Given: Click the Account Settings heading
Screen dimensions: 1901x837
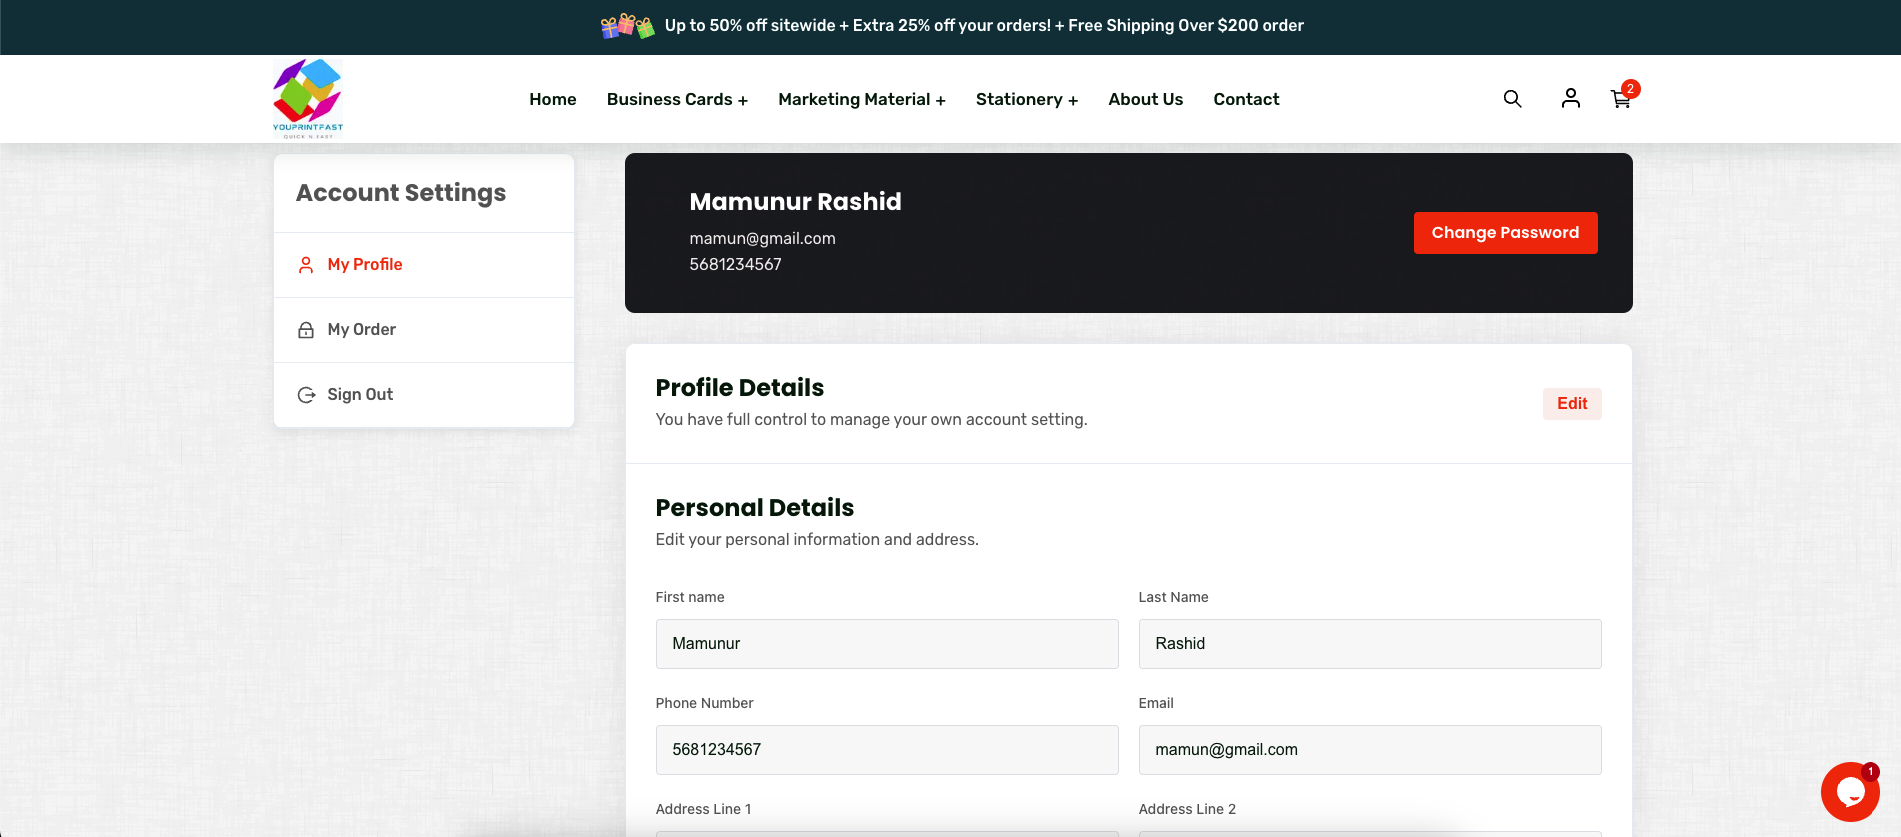Looking at the screenshot, I should point(401,193).
